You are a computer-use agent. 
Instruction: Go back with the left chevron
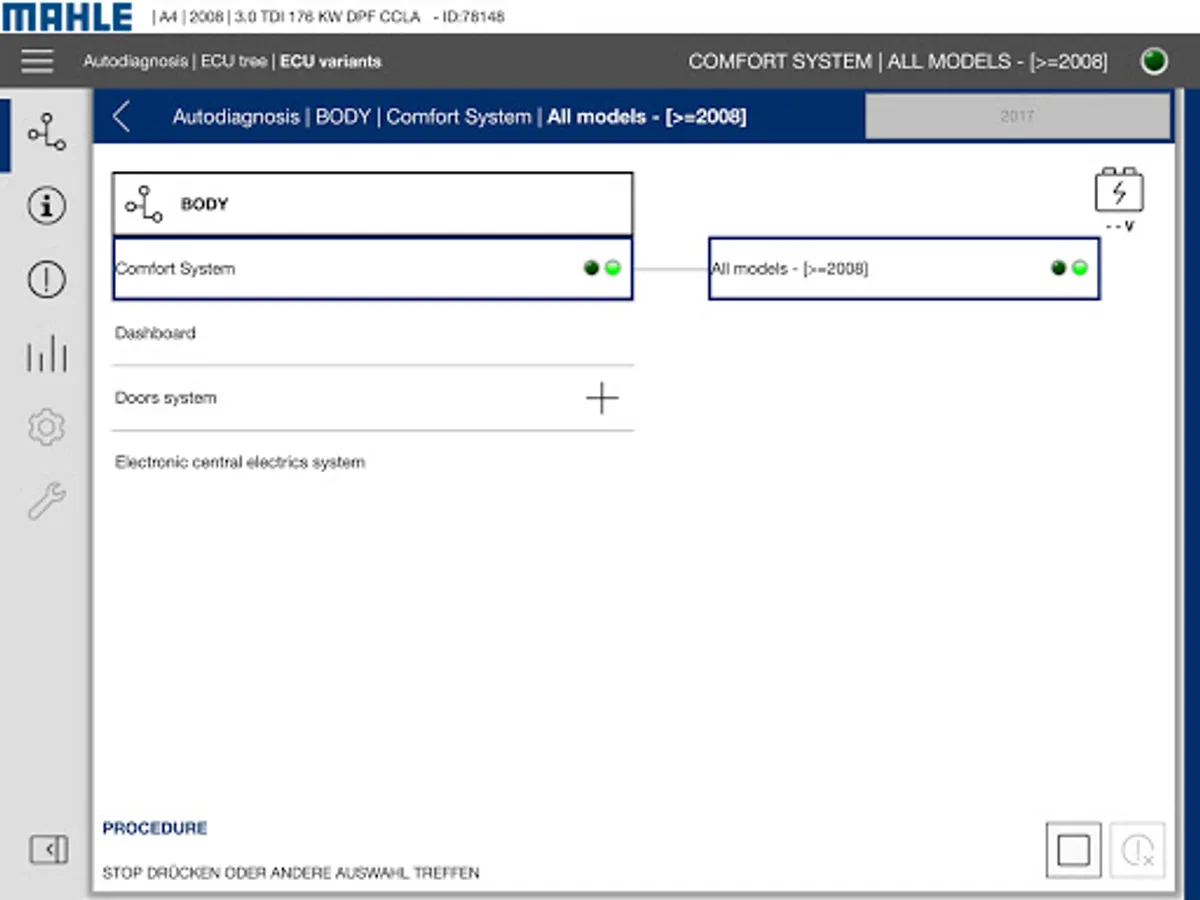pos(121,116)
